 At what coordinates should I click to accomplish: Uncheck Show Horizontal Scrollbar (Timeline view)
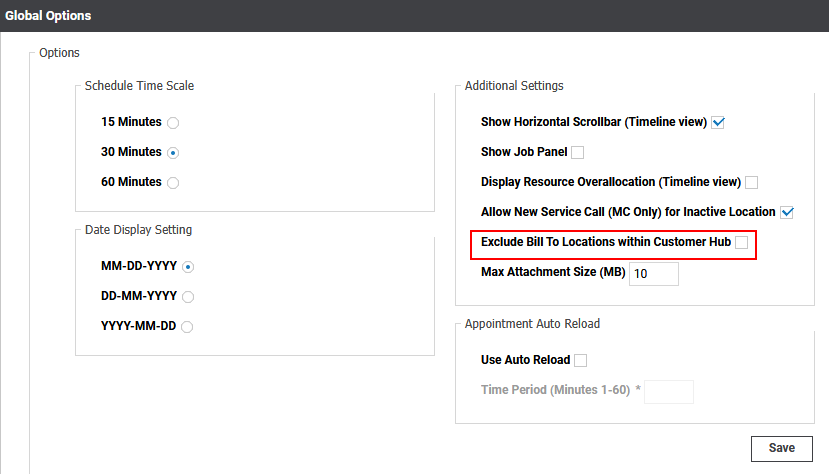pos(717,123)
